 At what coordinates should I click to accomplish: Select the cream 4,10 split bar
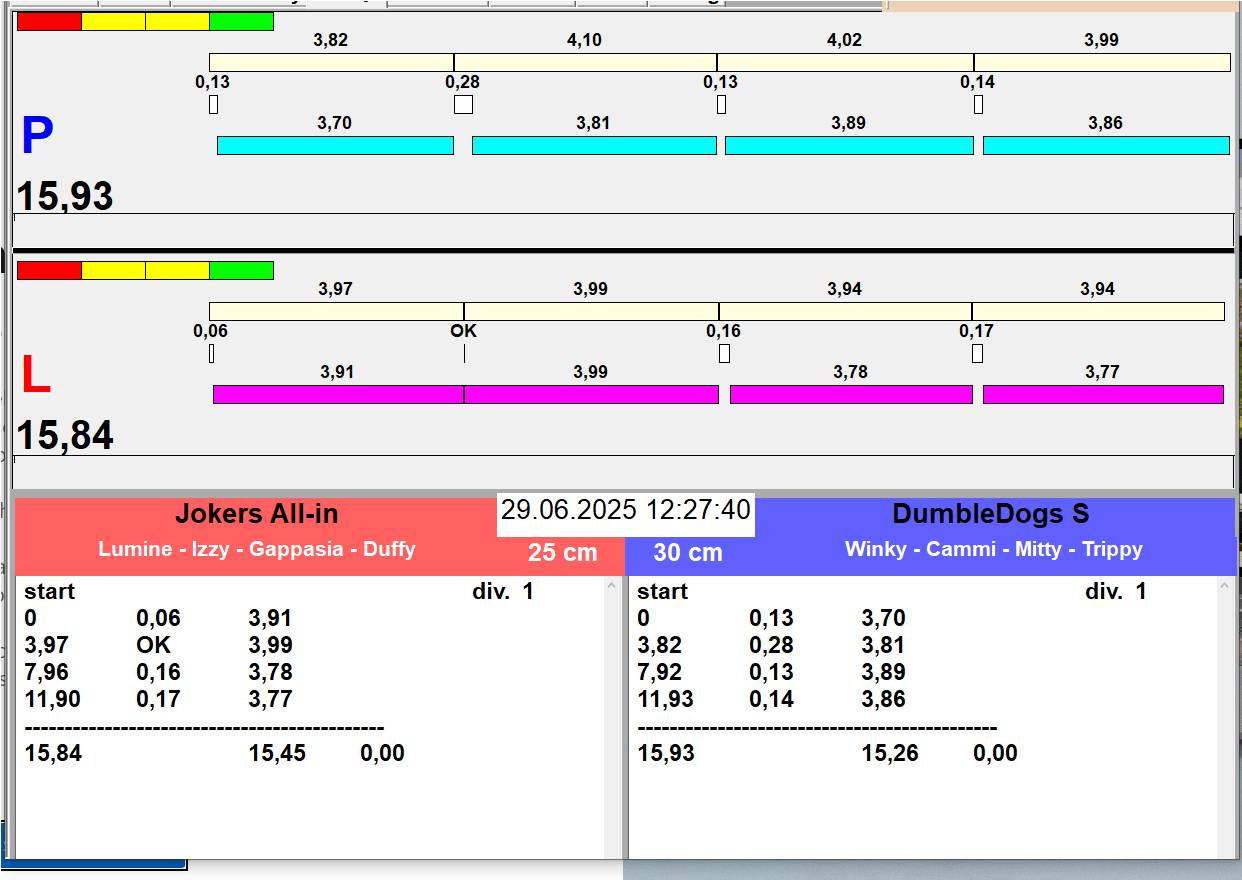[585, 62]
